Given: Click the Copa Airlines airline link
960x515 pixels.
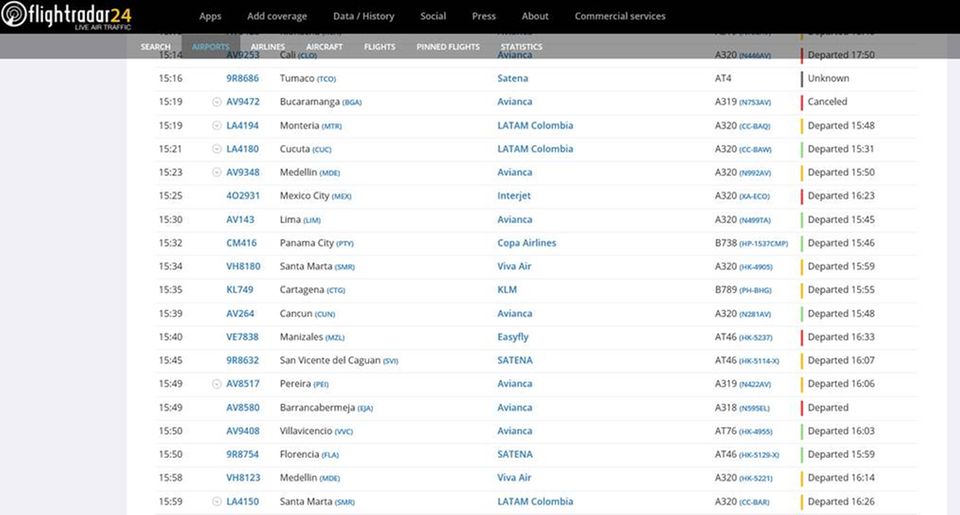Looking at the screenshot, I should [x=526, y=243].
